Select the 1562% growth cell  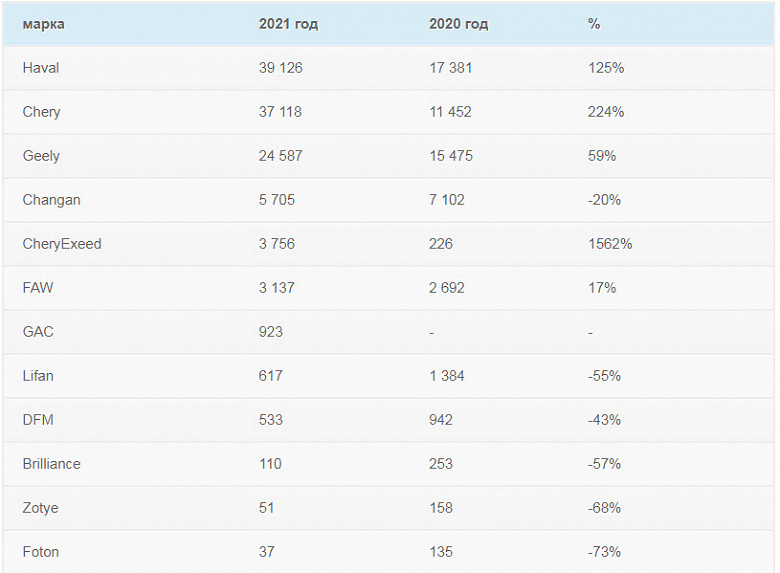(610, 244)
